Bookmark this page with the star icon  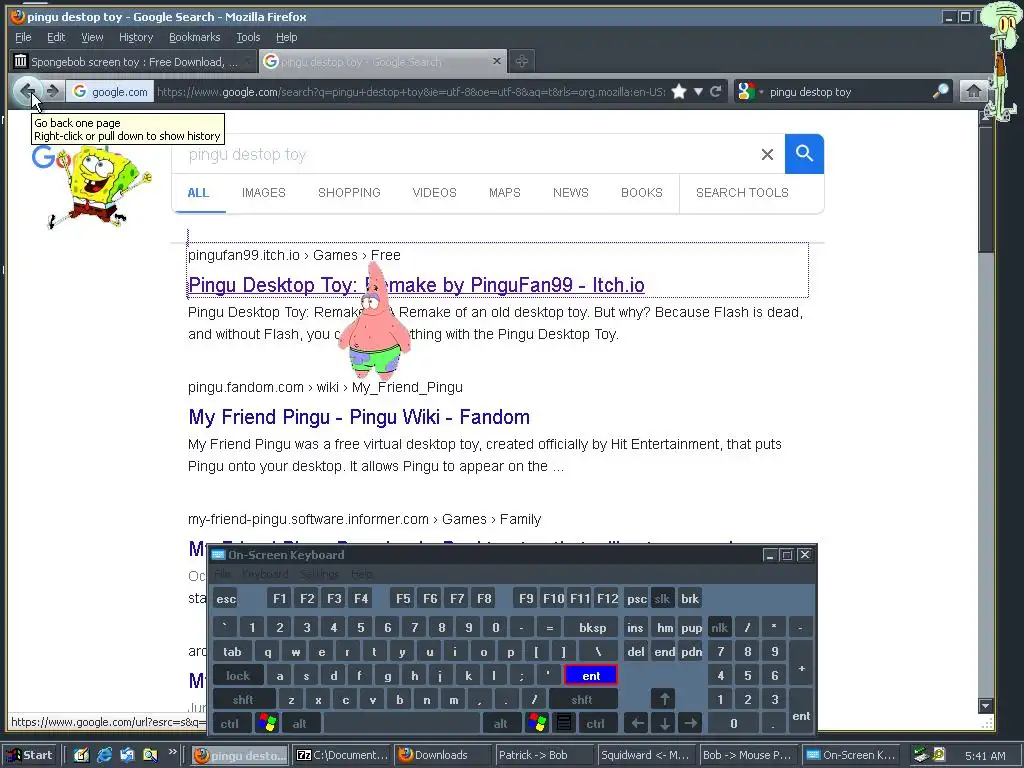679,91
